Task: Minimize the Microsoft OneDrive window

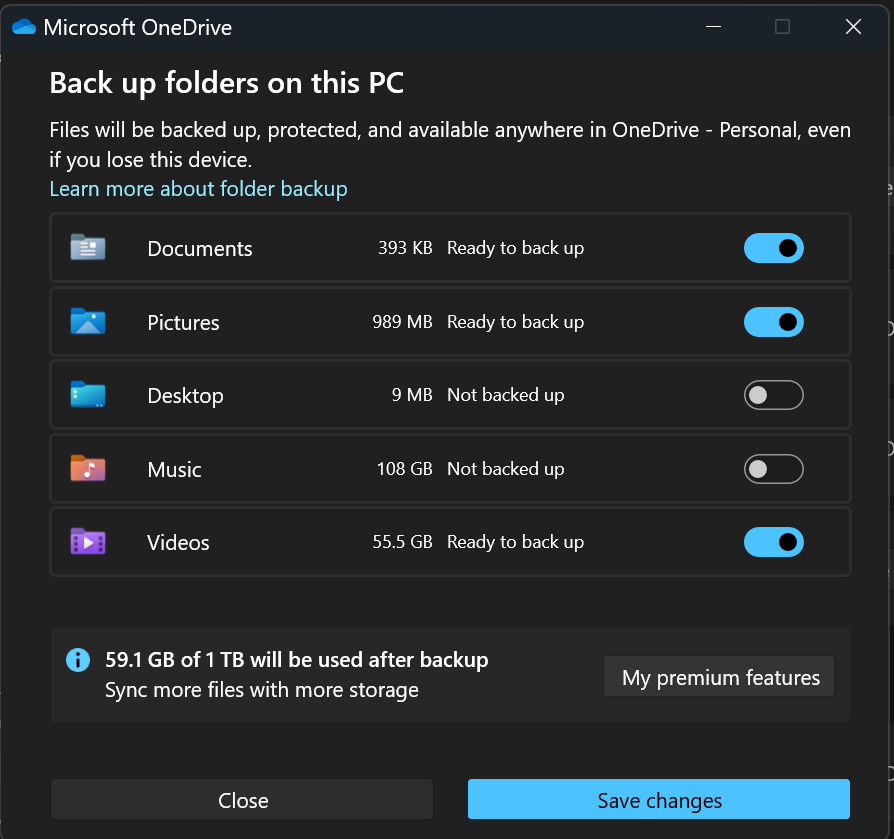Action: point(713,27)
